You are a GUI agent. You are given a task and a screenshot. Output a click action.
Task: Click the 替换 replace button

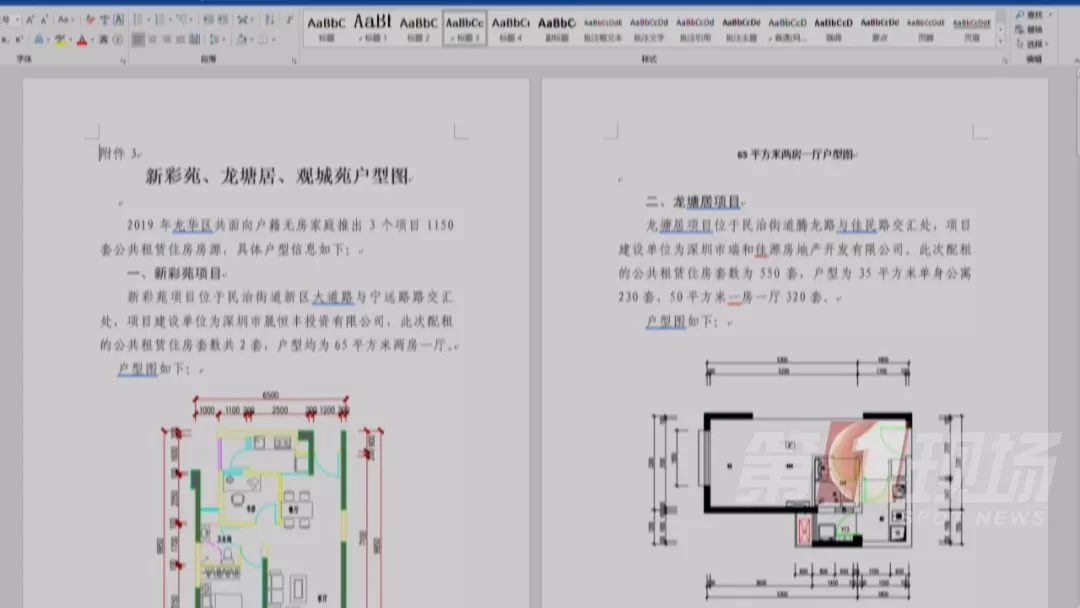pyautogui.click(x=1034, y=29)
